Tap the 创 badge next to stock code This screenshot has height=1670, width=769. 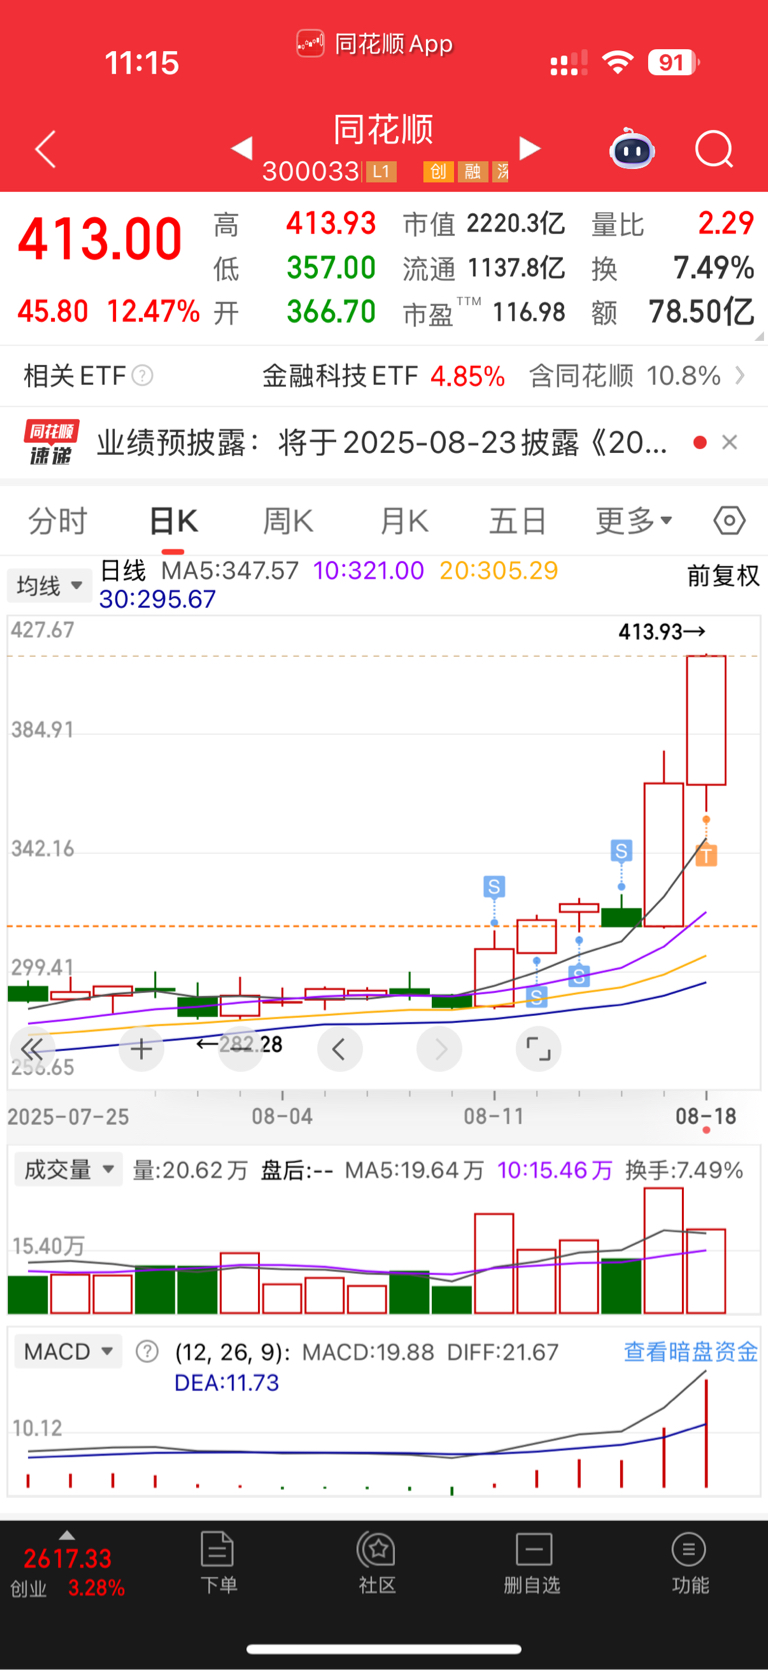pos(438,172)
